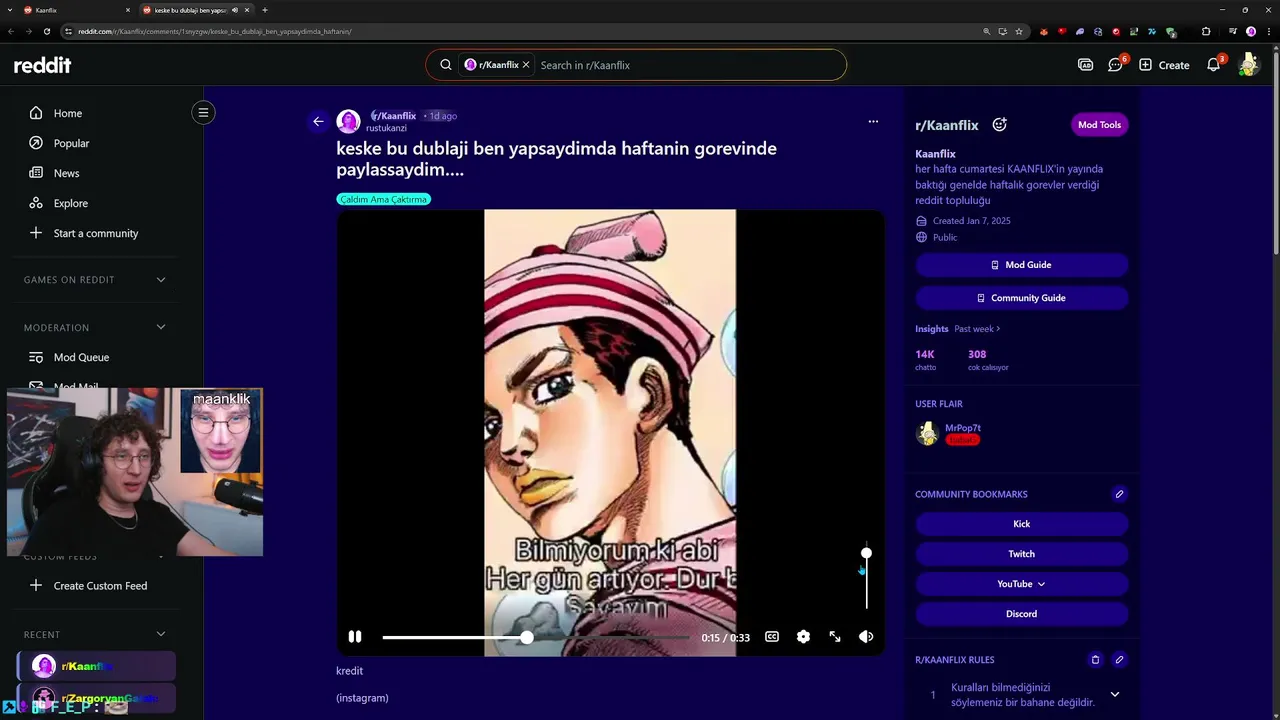Open the post community avatar

[348, 122]
